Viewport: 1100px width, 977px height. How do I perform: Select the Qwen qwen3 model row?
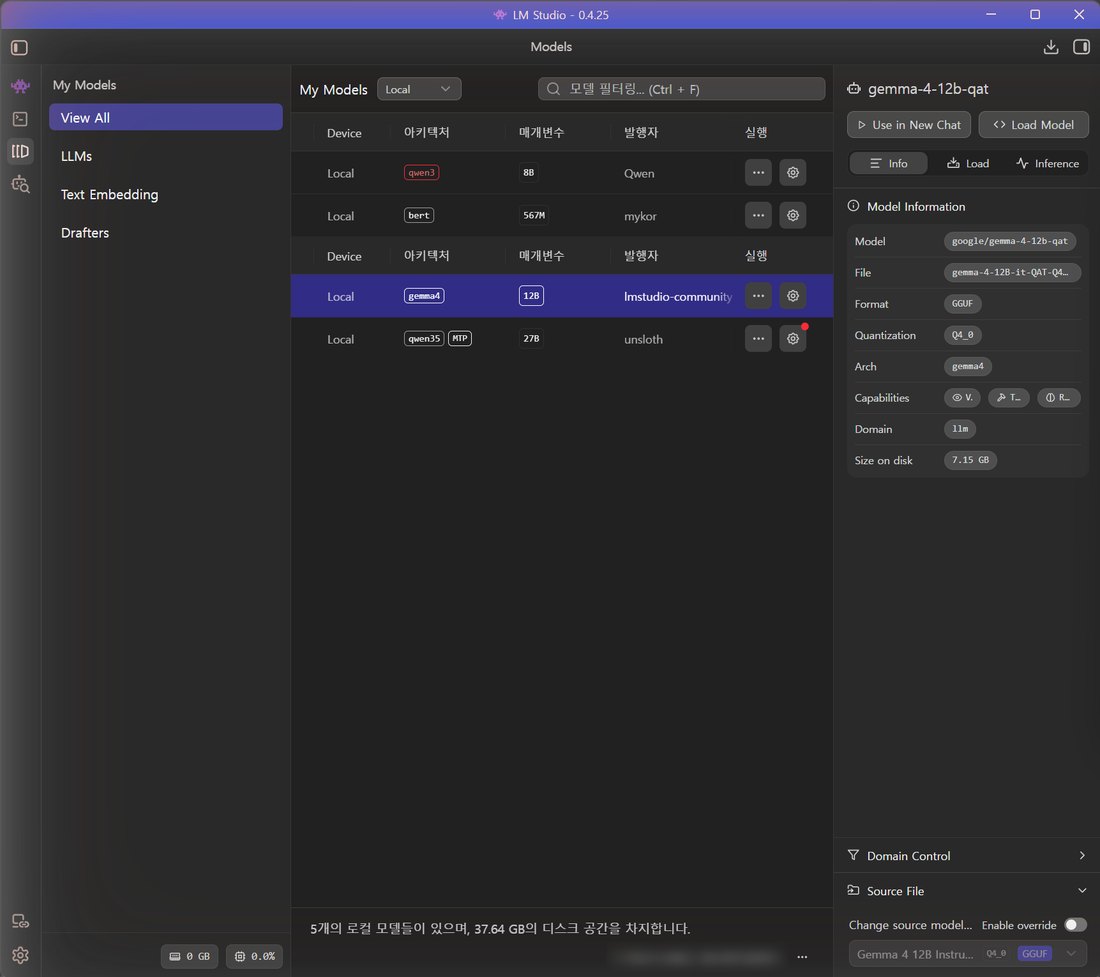(x=562, y=173)
